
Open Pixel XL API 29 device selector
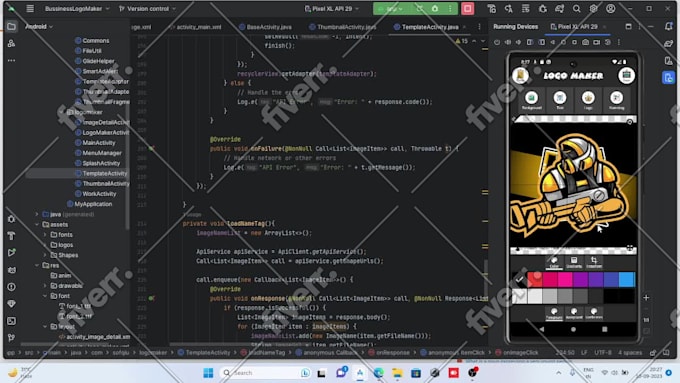tap(332, 9)
